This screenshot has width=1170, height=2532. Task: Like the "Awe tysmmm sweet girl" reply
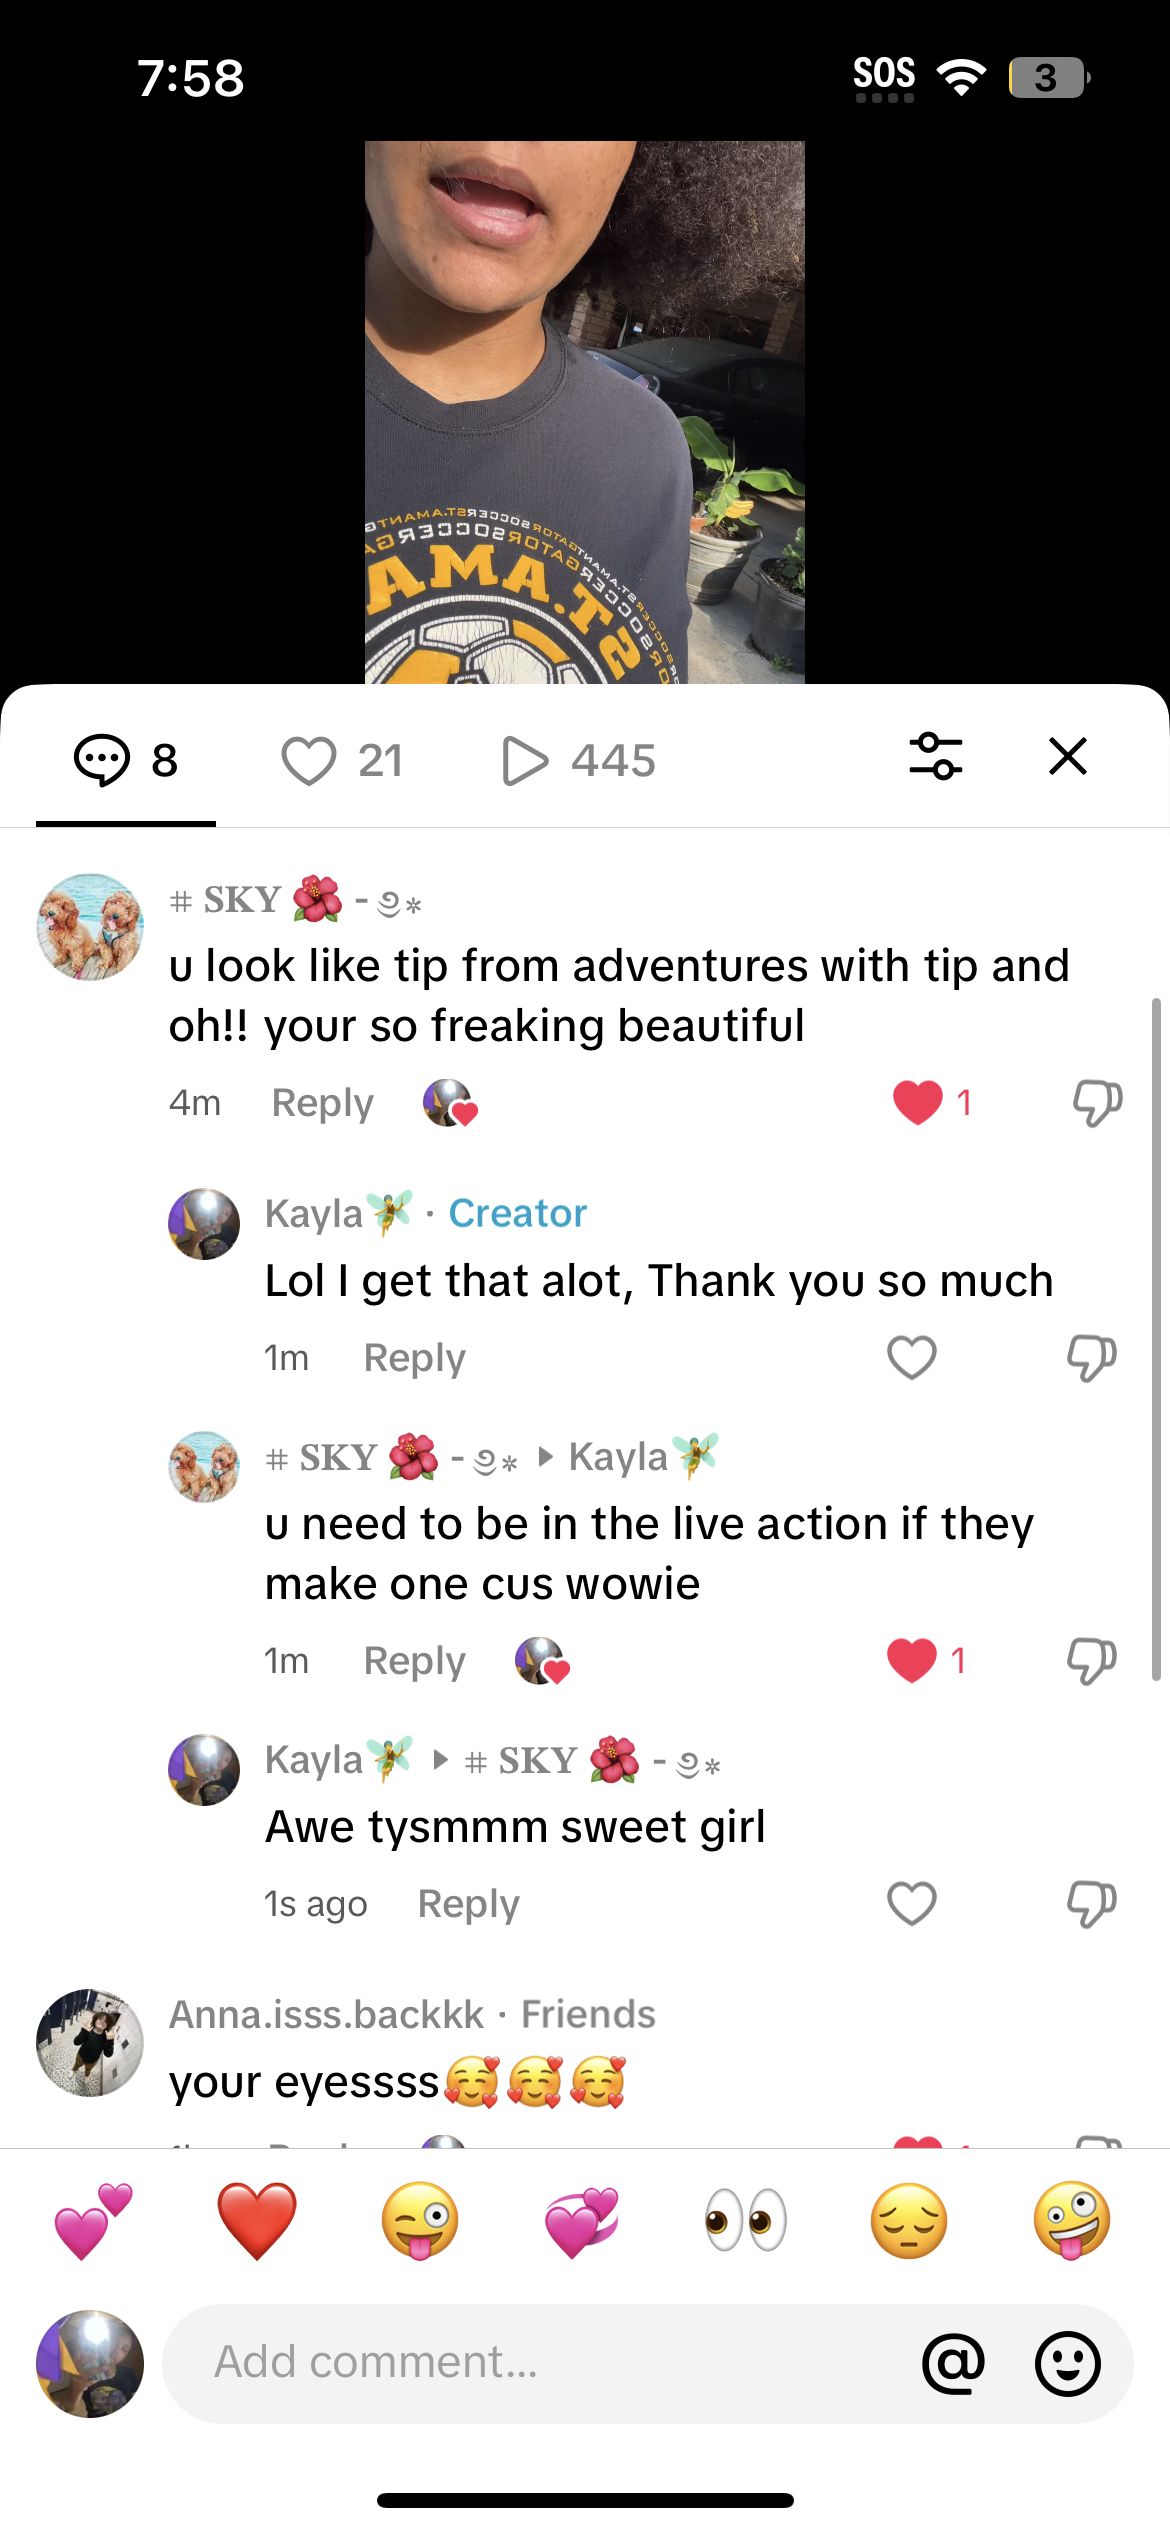pos(912,1904)
